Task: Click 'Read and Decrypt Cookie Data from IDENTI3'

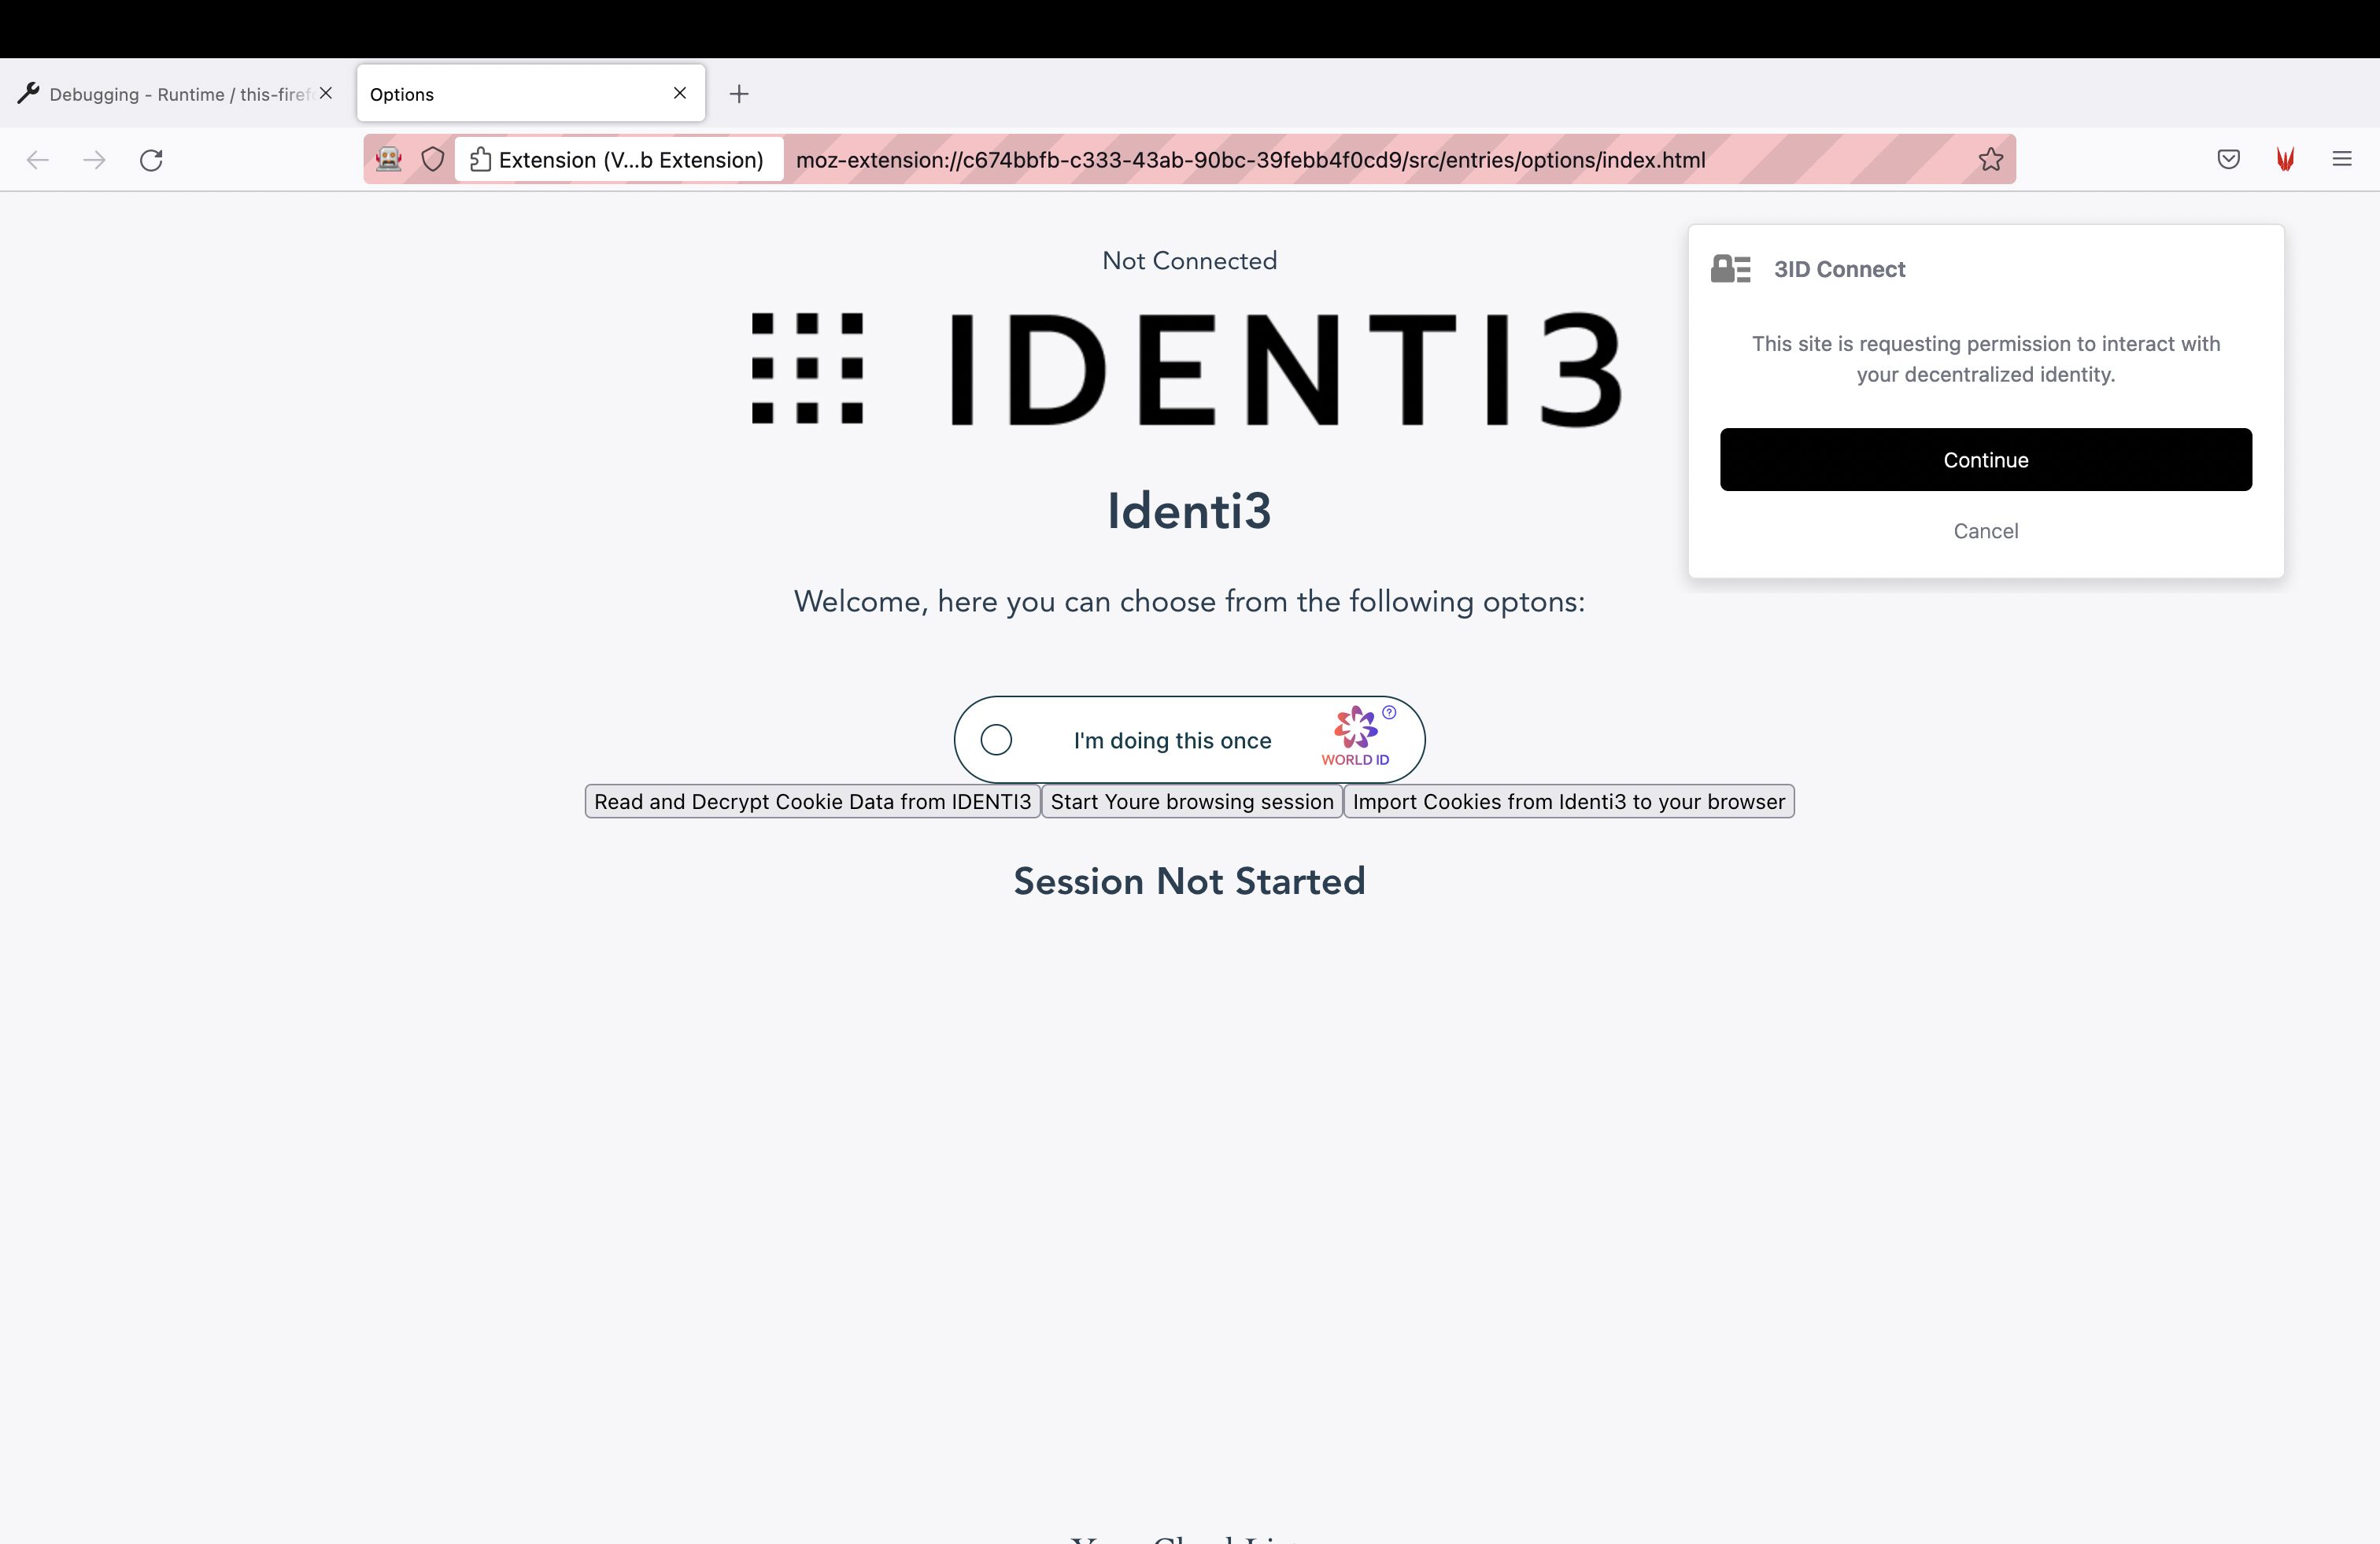Action: tap(812, 801)
